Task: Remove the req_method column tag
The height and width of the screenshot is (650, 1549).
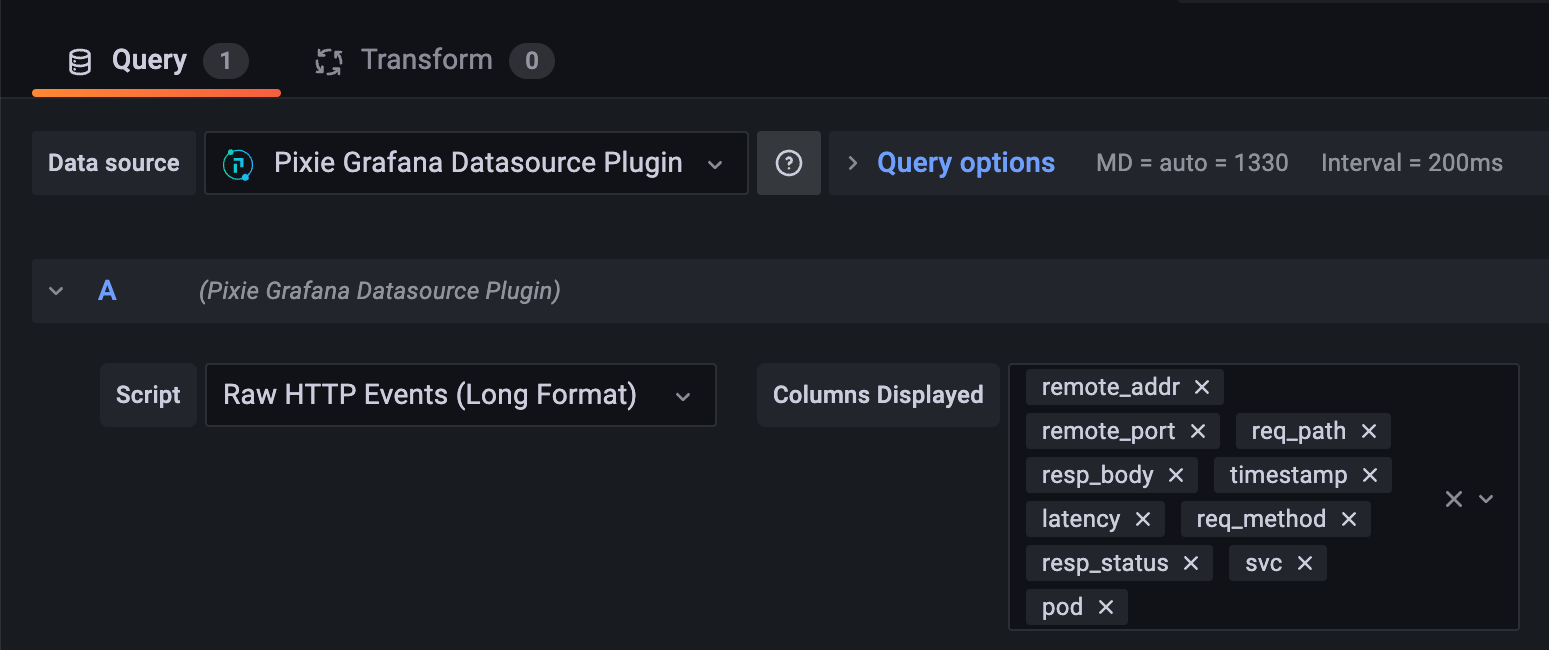Action: click(x=1349, y=519)
